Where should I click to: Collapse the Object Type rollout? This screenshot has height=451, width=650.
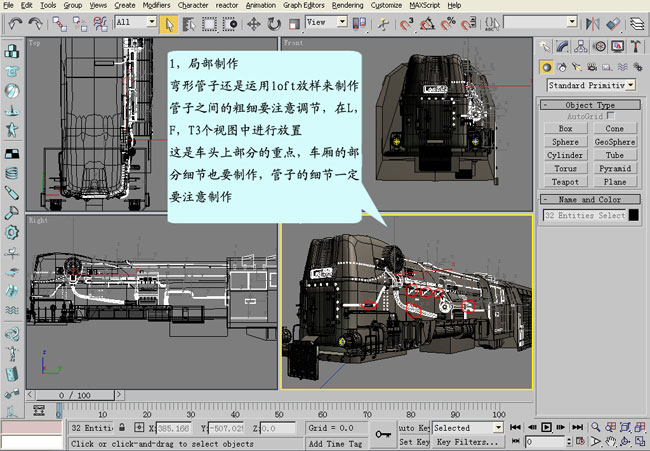pyautogui.click(x=590, y=105)
